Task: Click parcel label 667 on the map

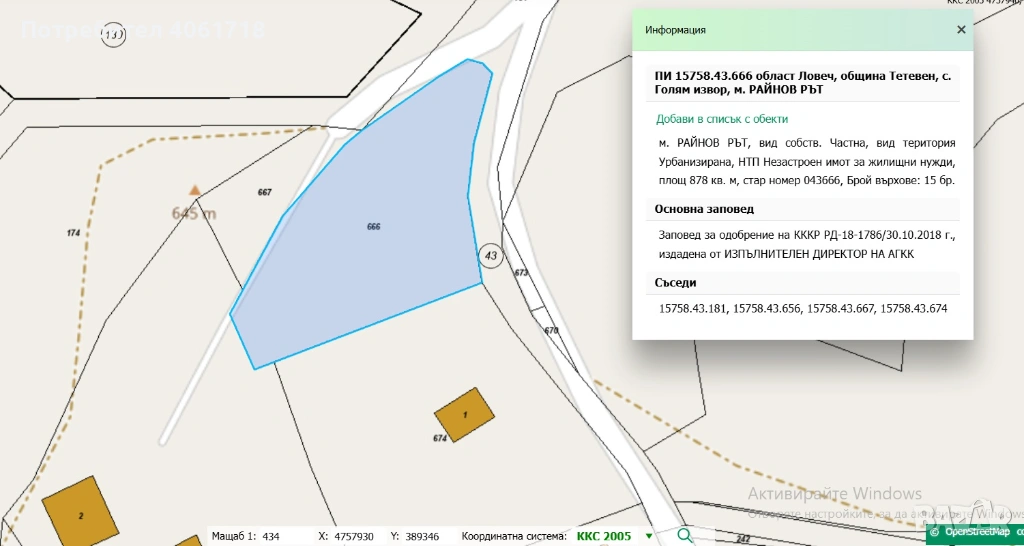Action: [265, 192]
